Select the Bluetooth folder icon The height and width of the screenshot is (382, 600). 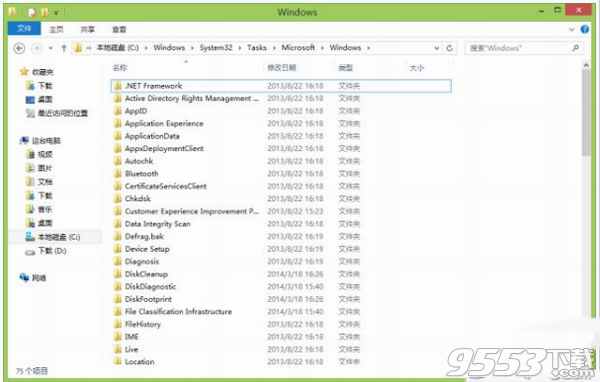[118, 174]
